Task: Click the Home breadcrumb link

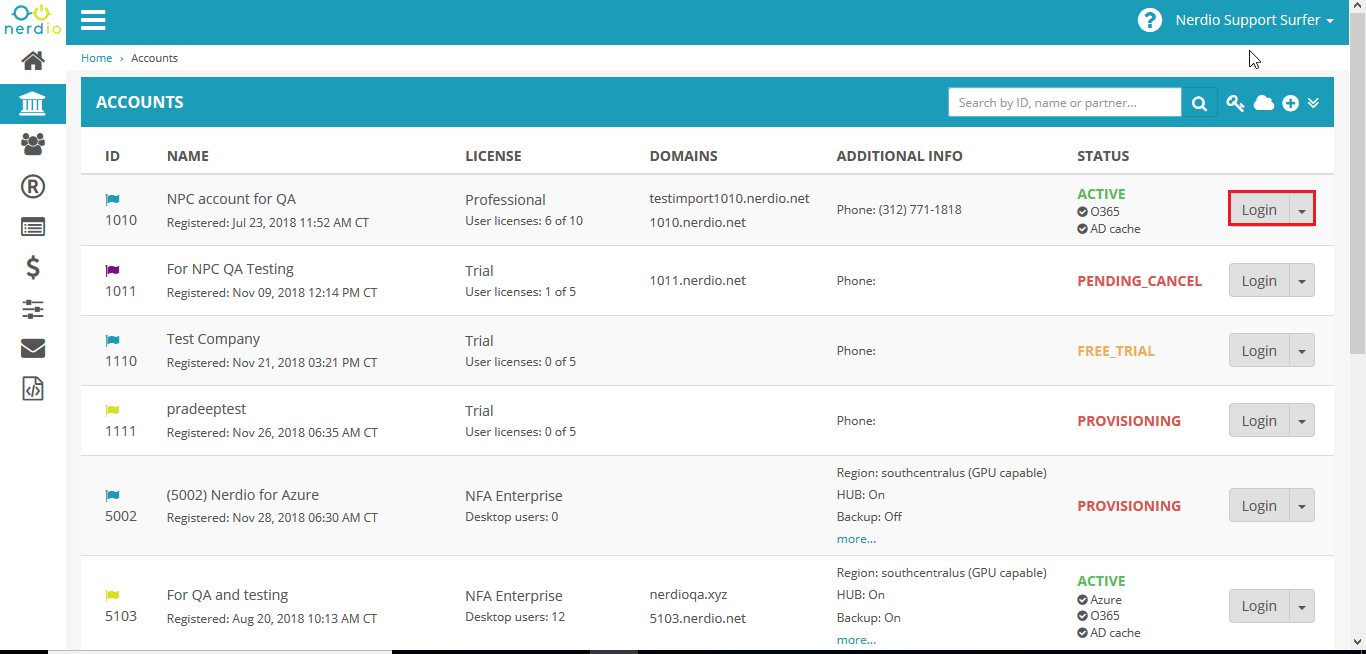Action: pyautogui.click(x=96, y=58)
